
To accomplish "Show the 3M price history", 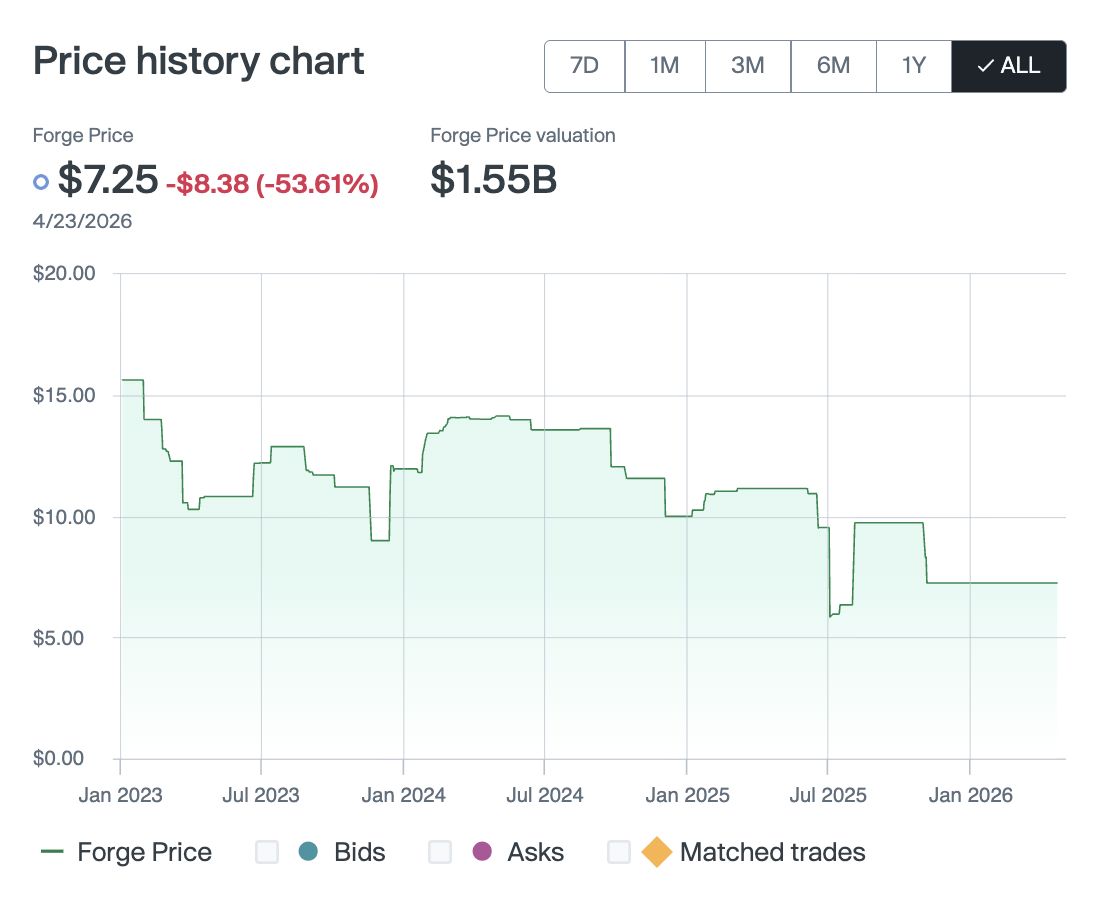I will (747, 66).
